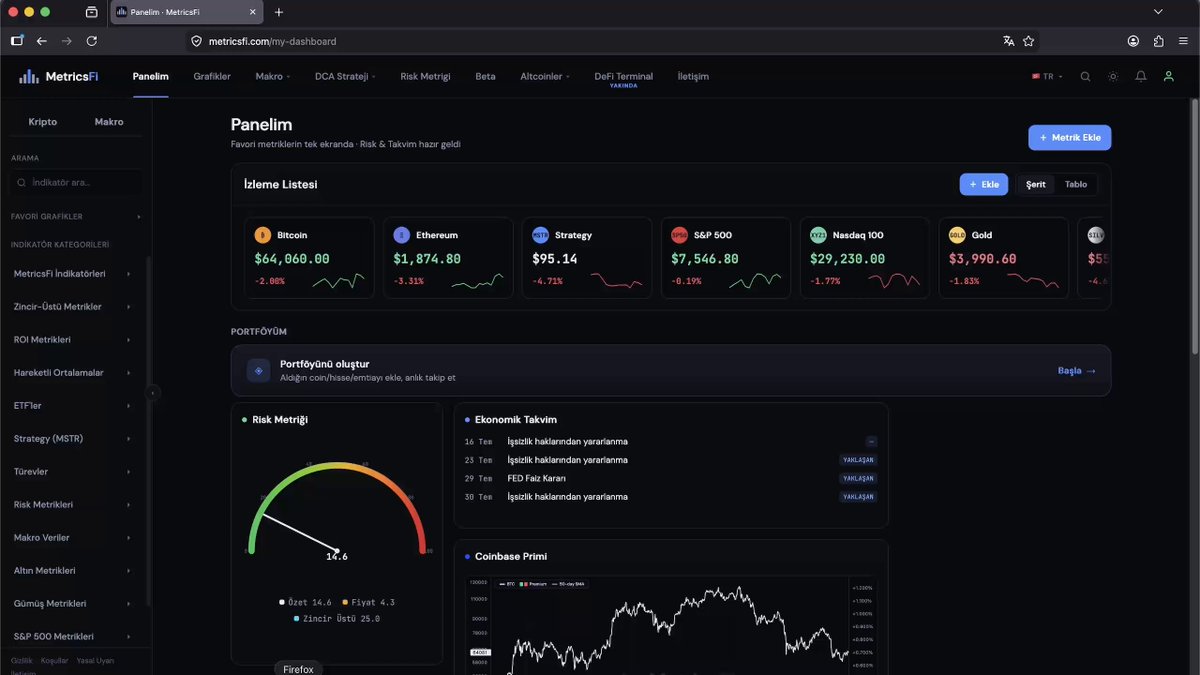Bookmark this page with the star icon
1200x675 pixels.
tap(1028, 41)
